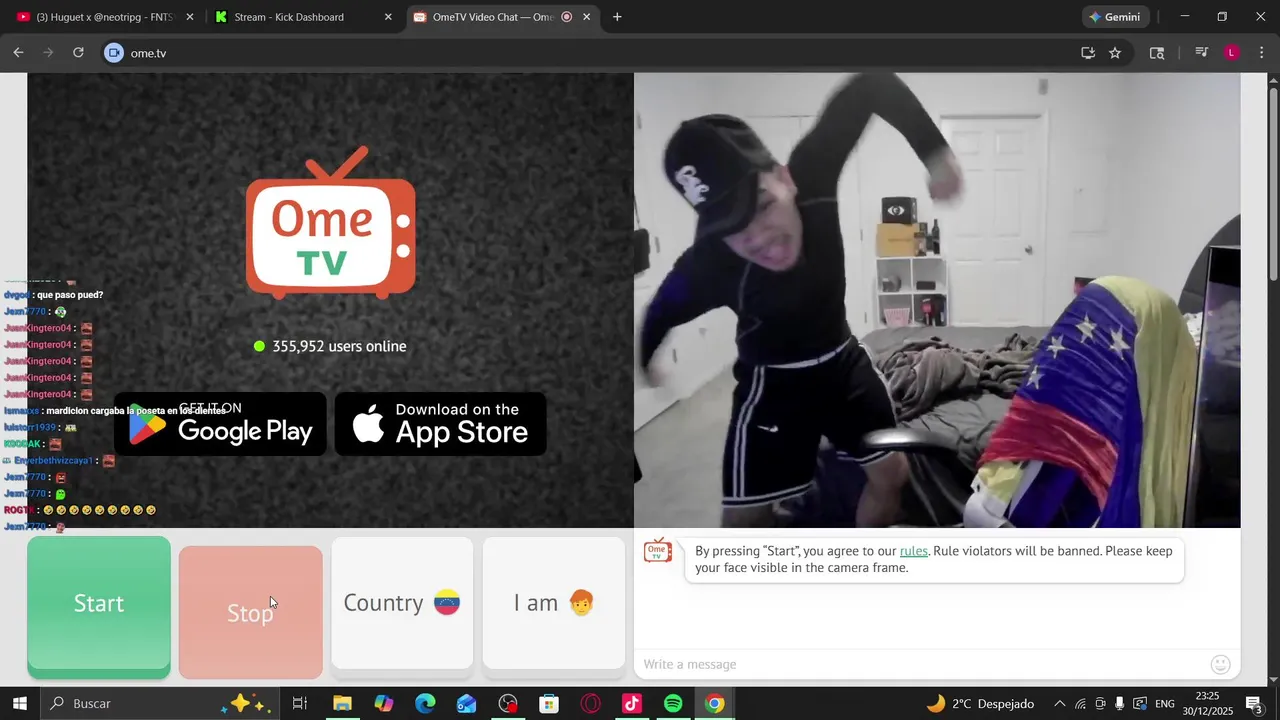Switch to the Stream - Kick Dashboard tab
Screen dimensions: 1280x720
click(302, 17)
